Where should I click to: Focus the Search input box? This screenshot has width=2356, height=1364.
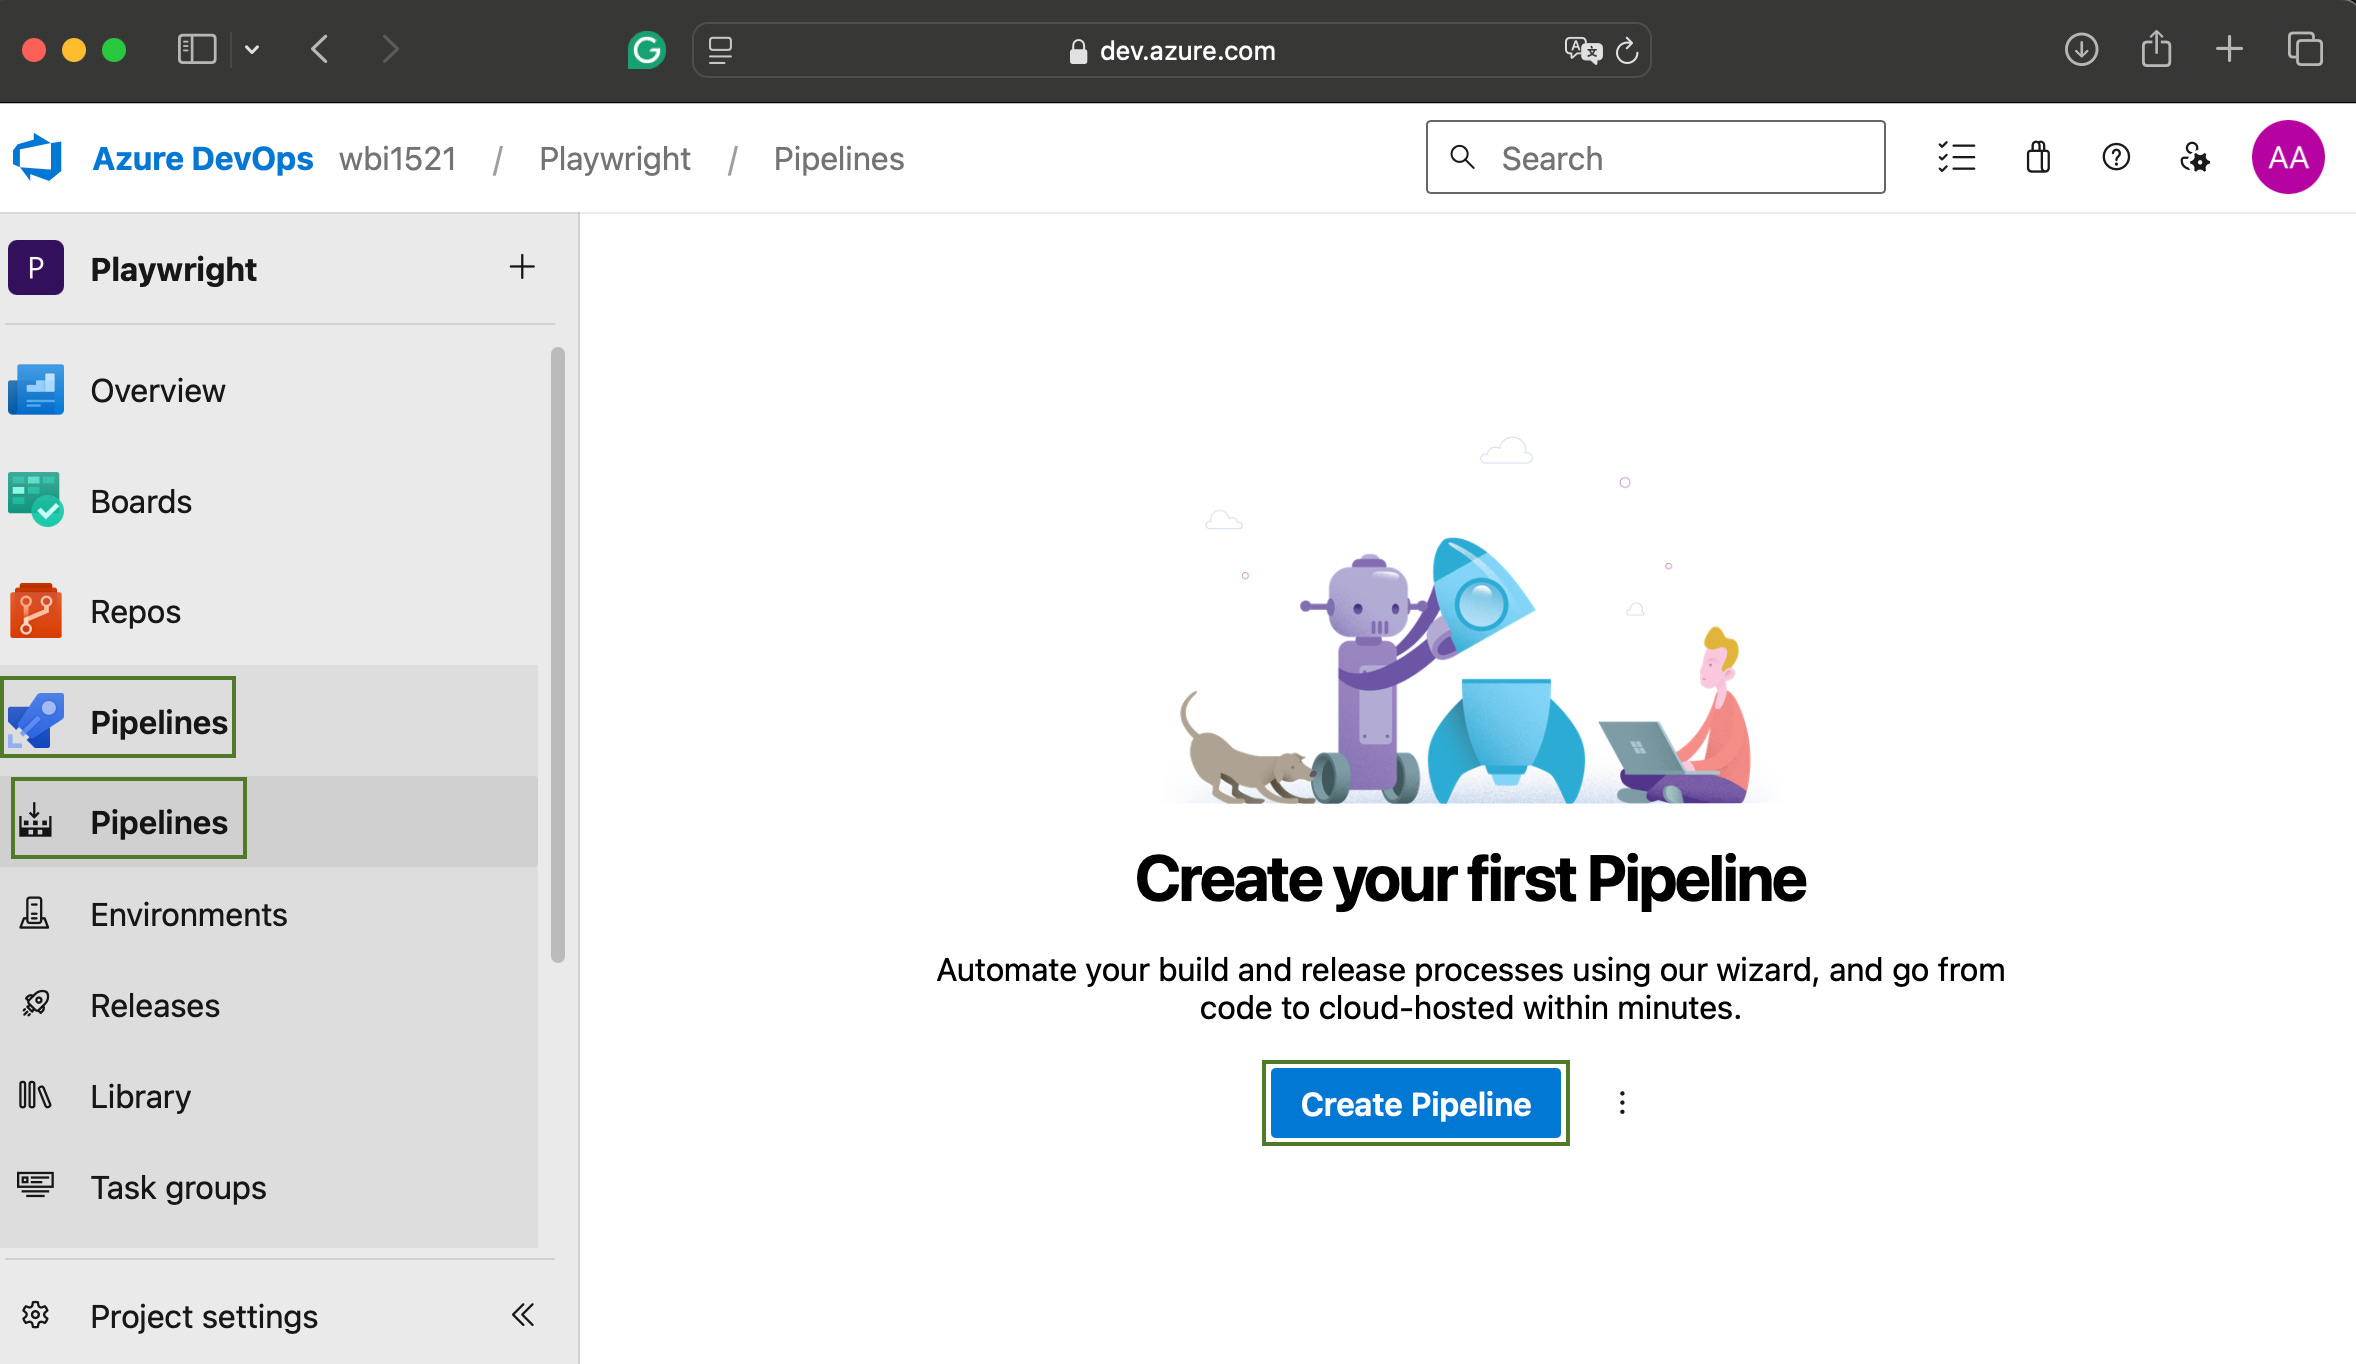[x=1656, y=157]
